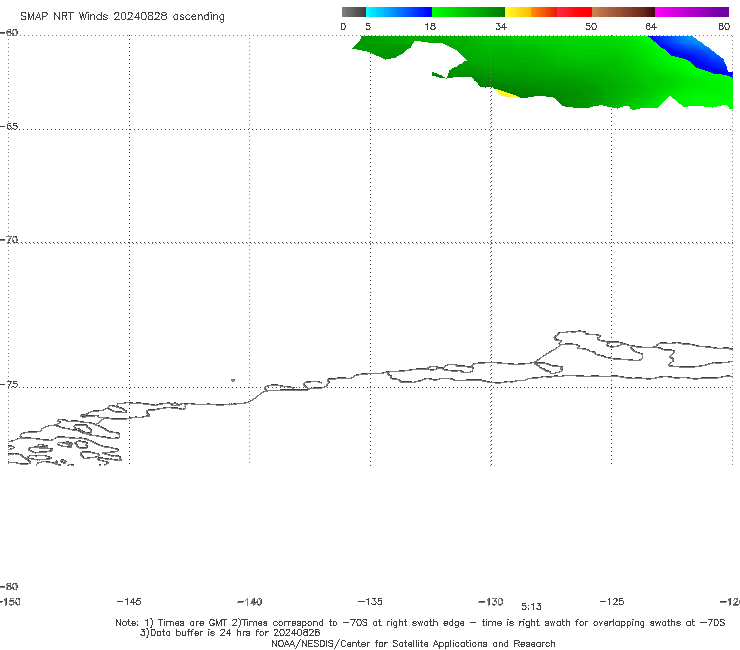The height and width of the screenshot is (650, 740).
Task: Click the color bar label '64'
Action: click(651, 26)
